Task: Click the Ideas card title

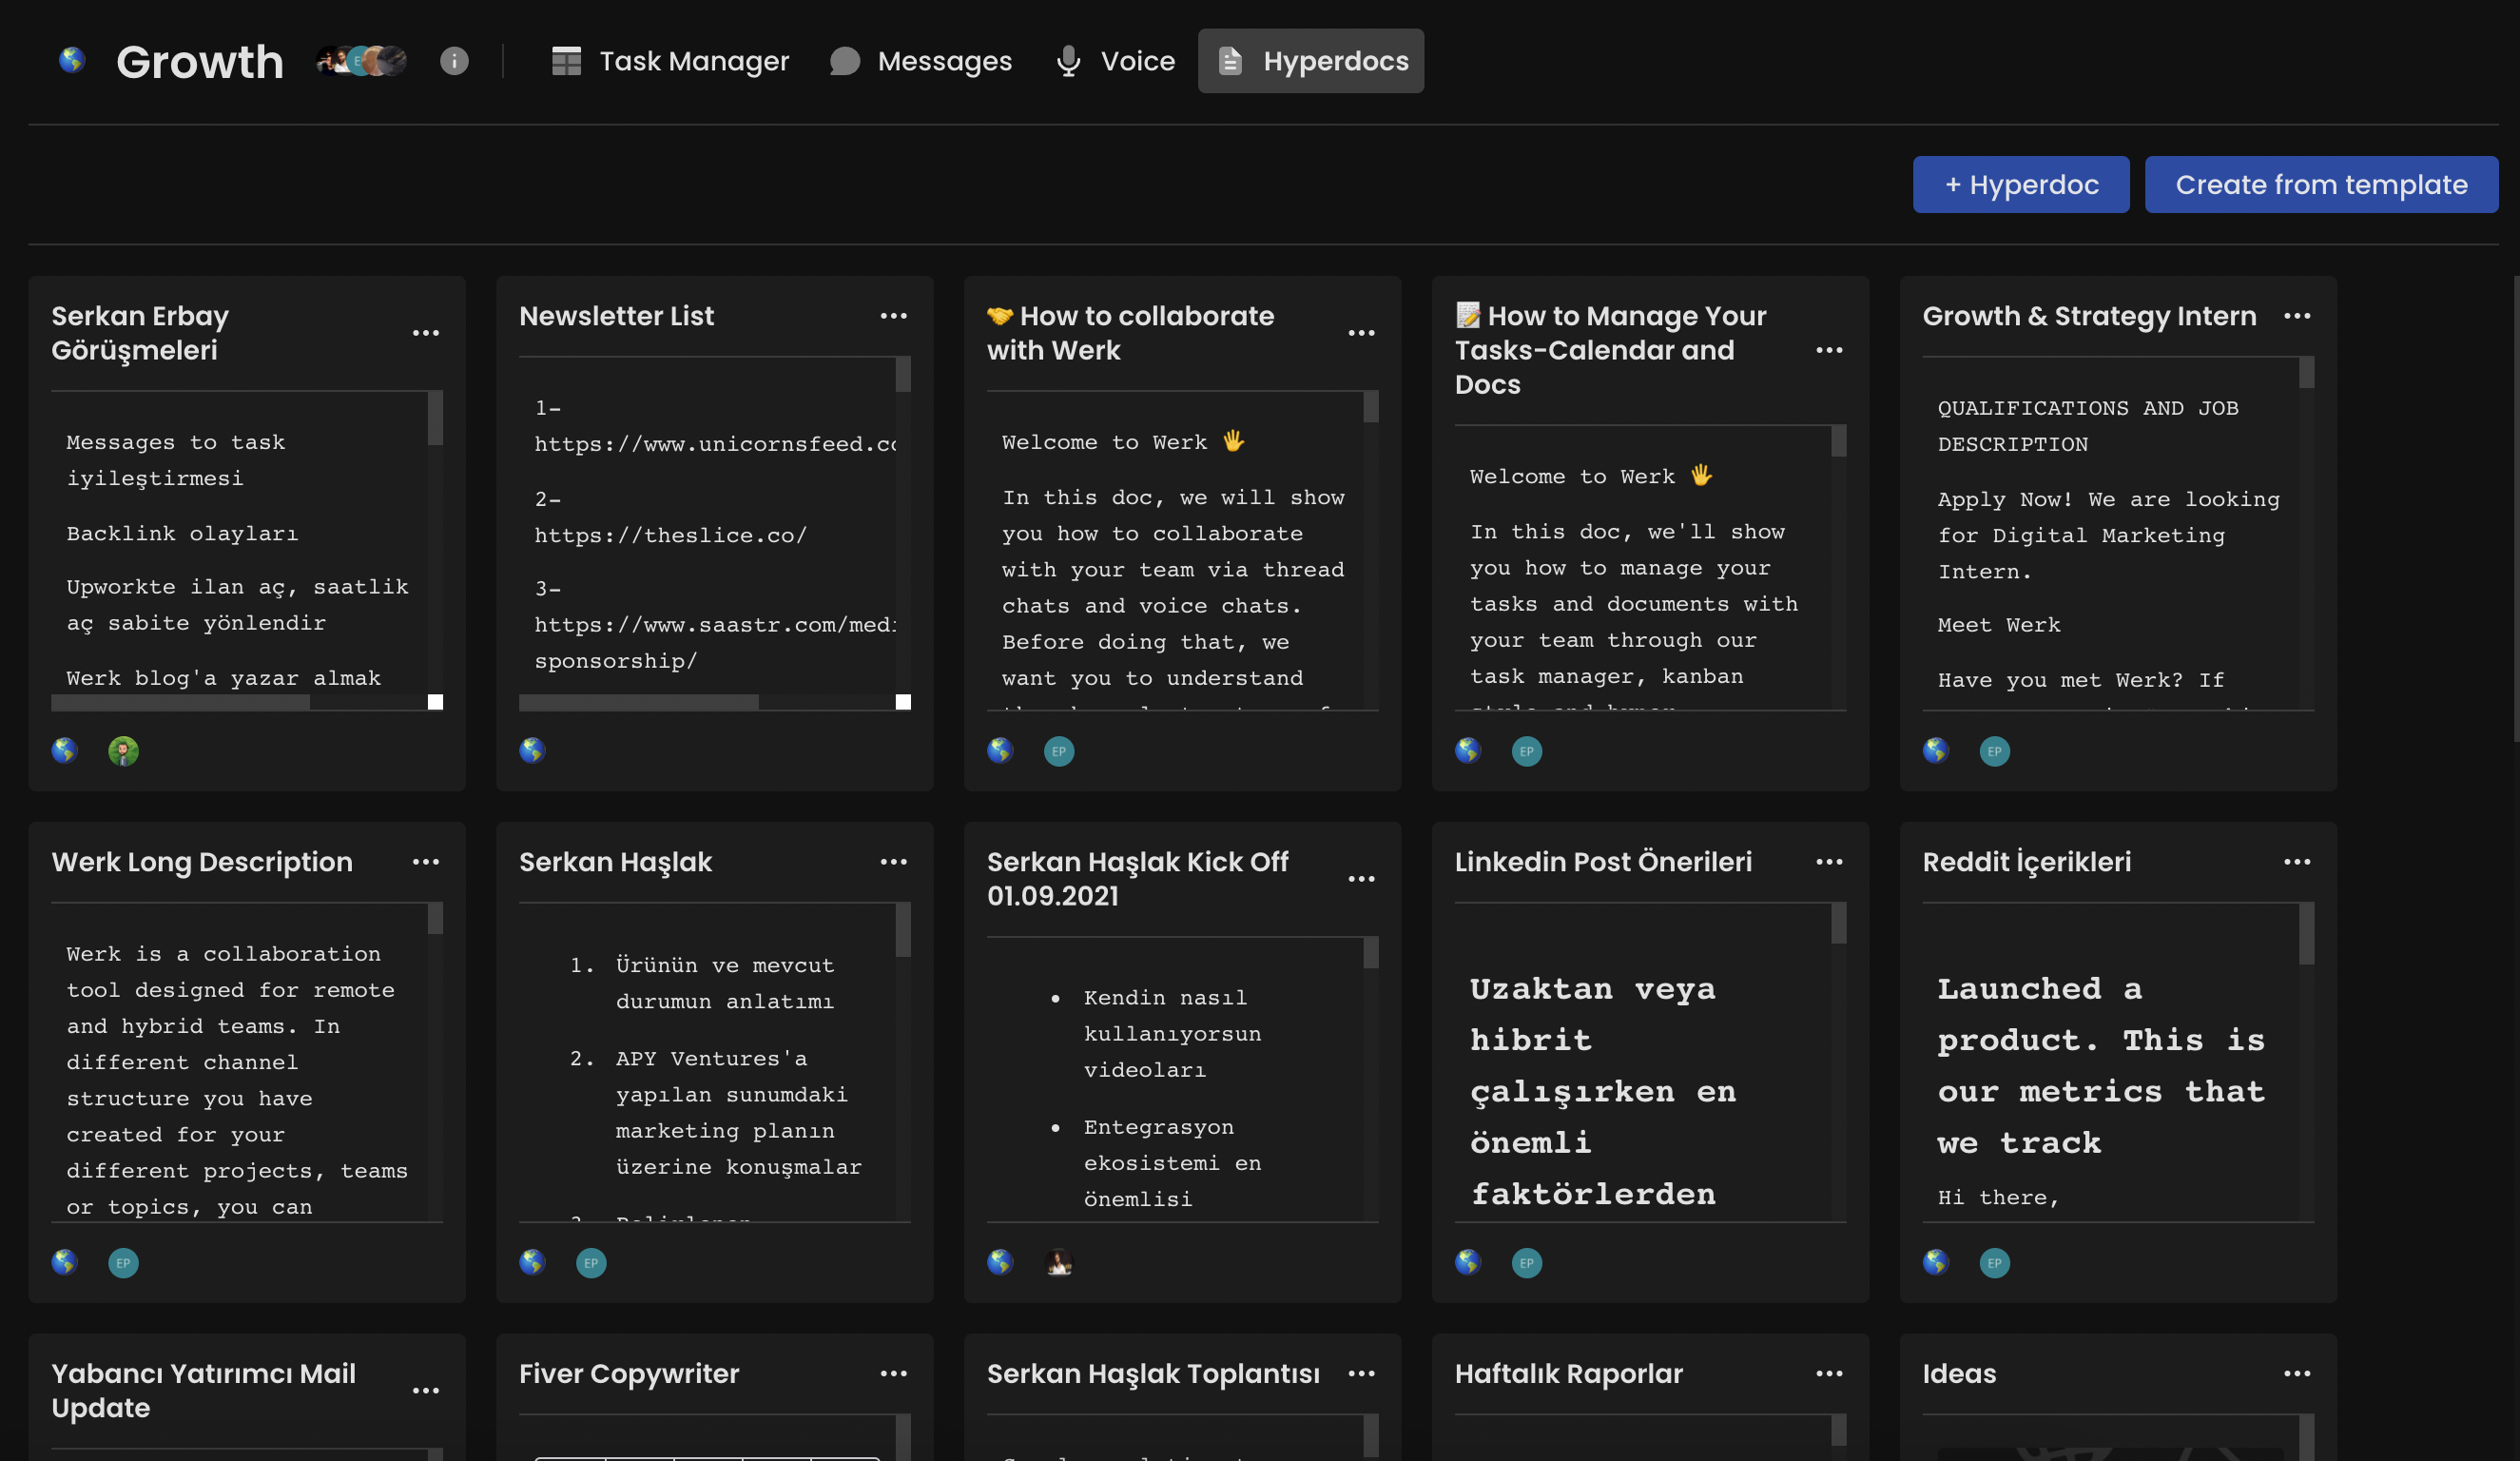Action: pos(1959,1374)
